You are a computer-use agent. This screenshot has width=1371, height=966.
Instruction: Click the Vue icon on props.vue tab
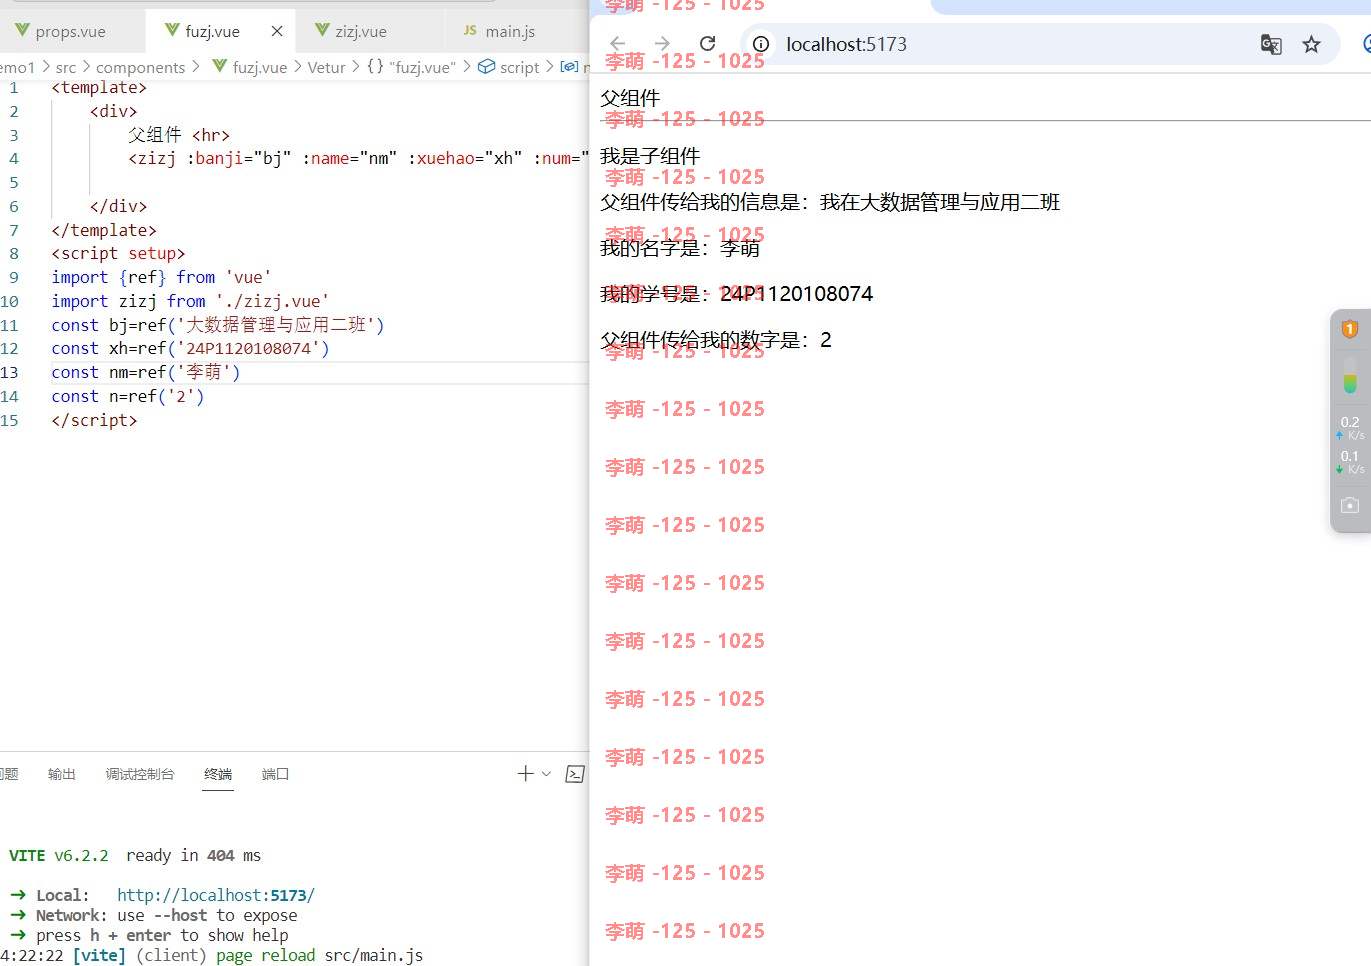[x=22, y=30]
